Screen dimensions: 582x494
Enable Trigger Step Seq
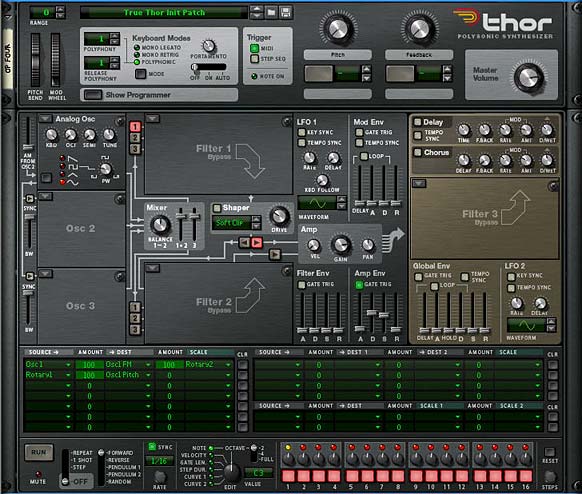(255, 59)
